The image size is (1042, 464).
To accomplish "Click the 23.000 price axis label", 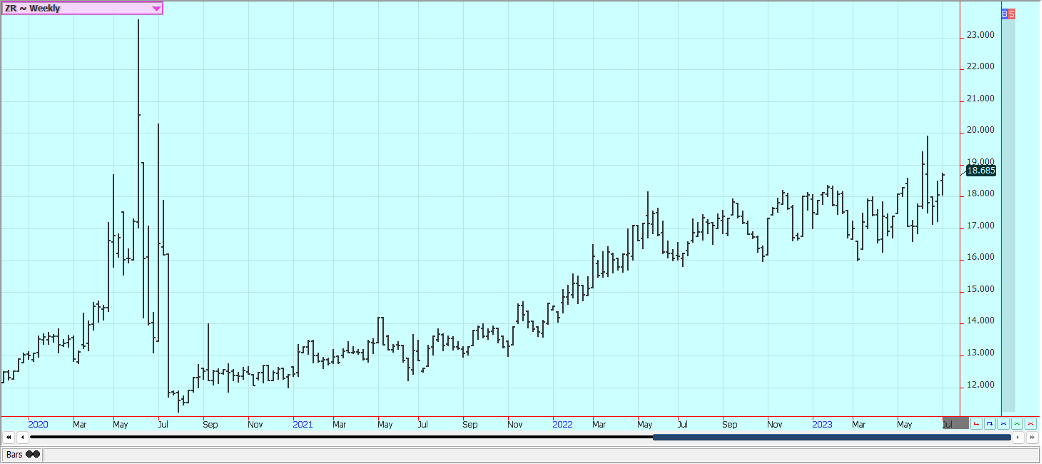I will tap(981, 35).
